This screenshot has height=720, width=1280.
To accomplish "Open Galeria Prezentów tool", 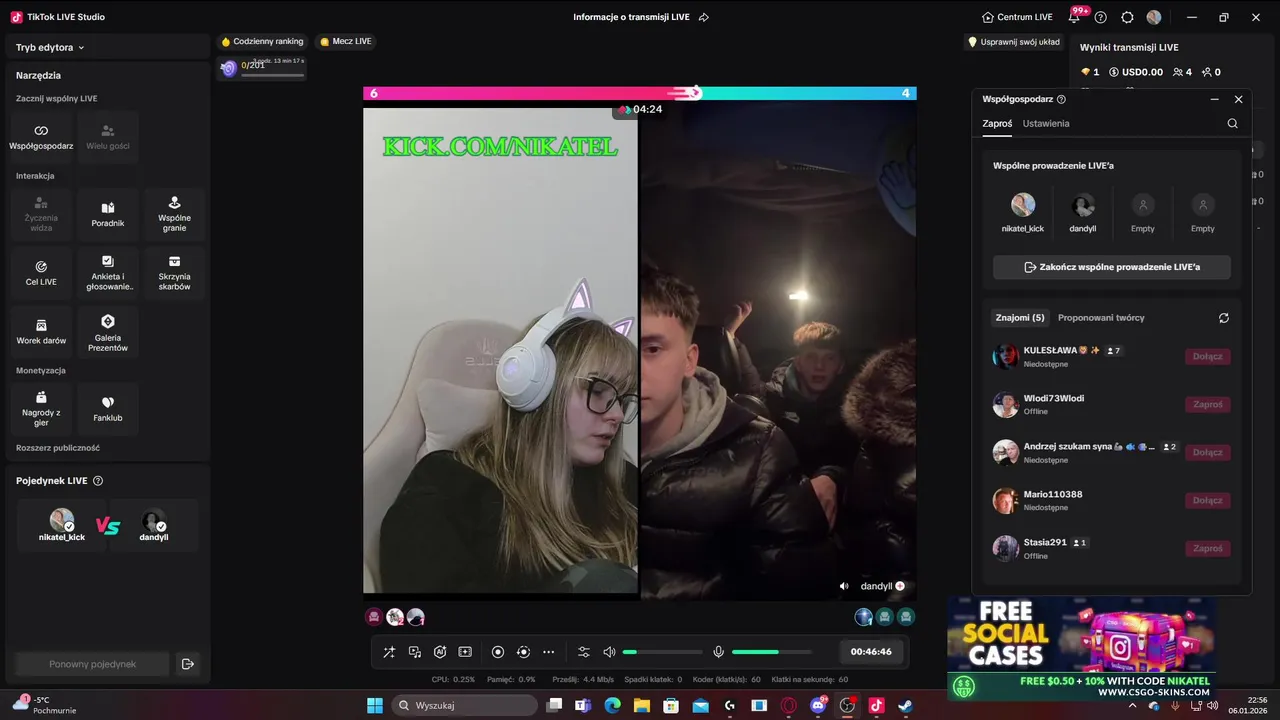I will [x=108, y=332].
